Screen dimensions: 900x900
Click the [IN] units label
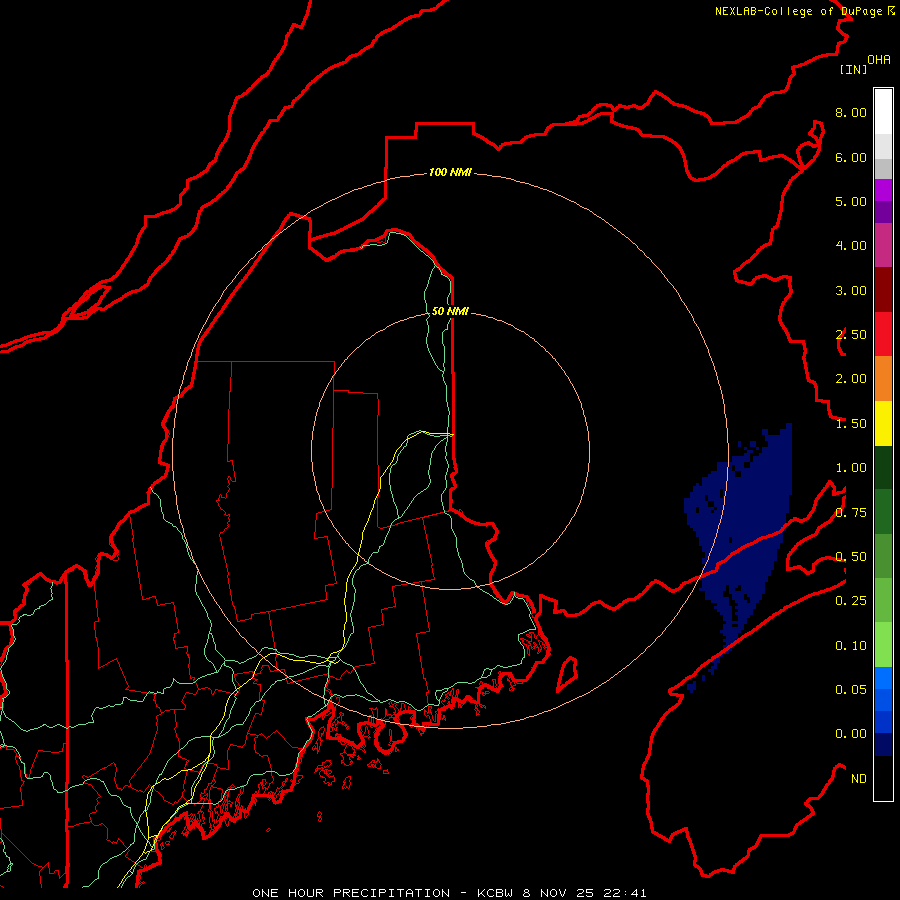tap(853, 69)
